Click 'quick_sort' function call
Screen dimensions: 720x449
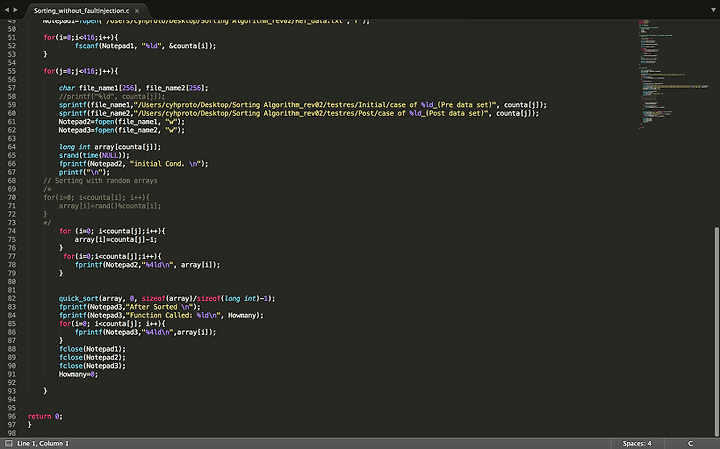[x=78, y=298]
